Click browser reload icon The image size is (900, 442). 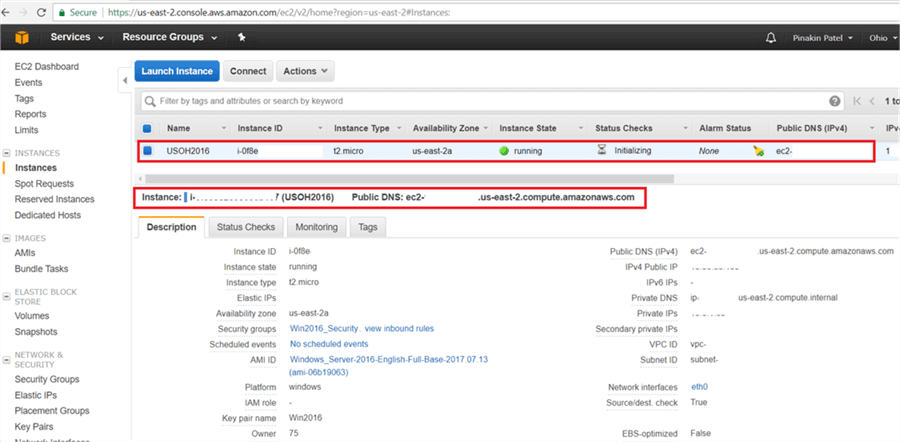tap(41, 12)
